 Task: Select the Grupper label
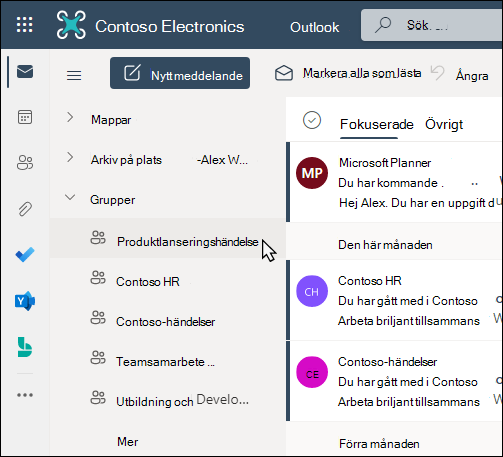[x=113, y=200]
